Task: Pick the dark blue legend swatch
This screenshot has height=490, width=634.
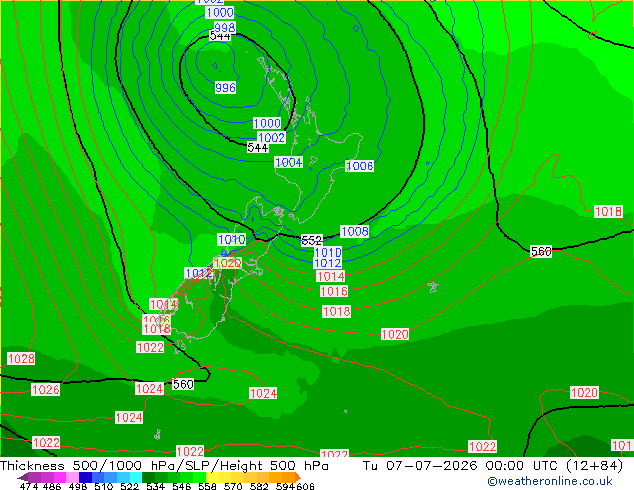Action: [85, 477]
